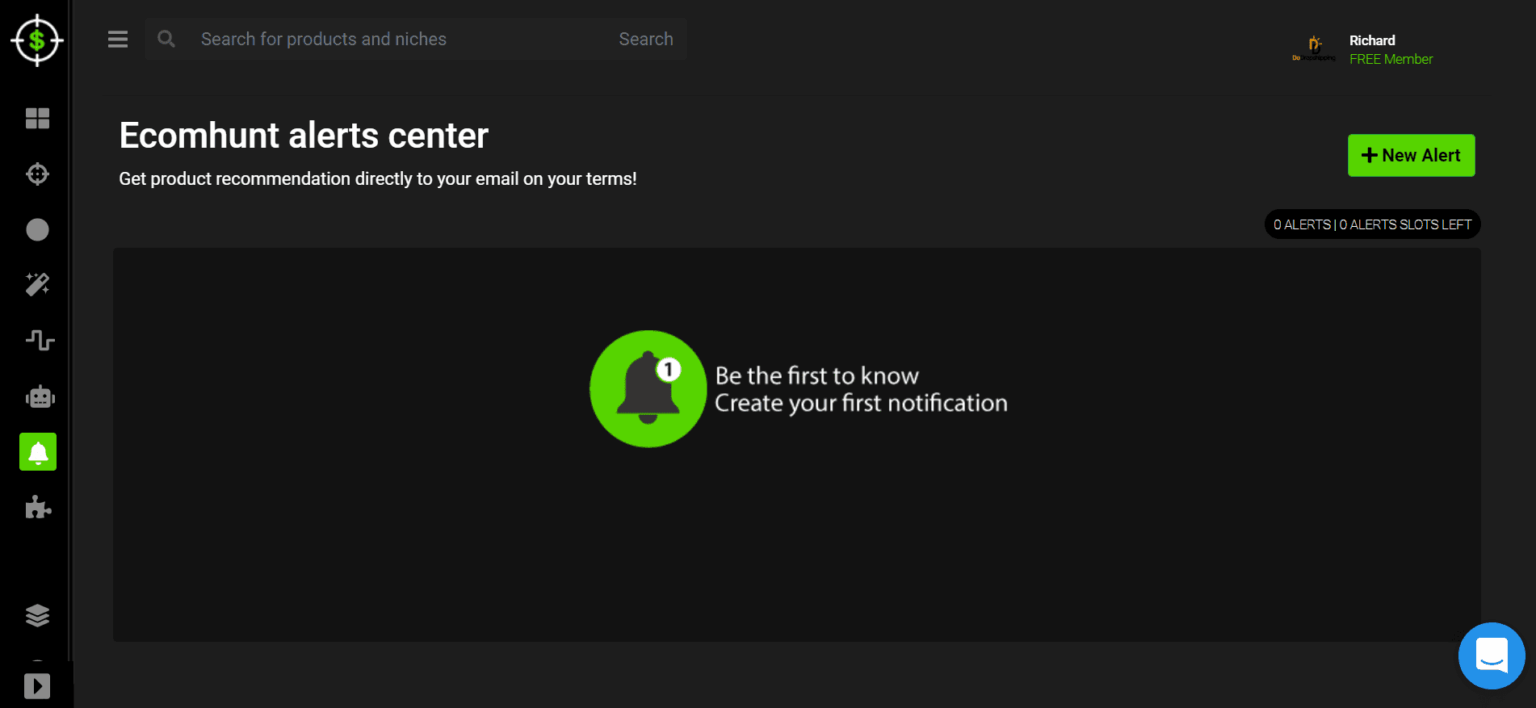Open the puzzle piece extension icon
The height and width of the screenshot is (708, 1536).
coord(37,508)
